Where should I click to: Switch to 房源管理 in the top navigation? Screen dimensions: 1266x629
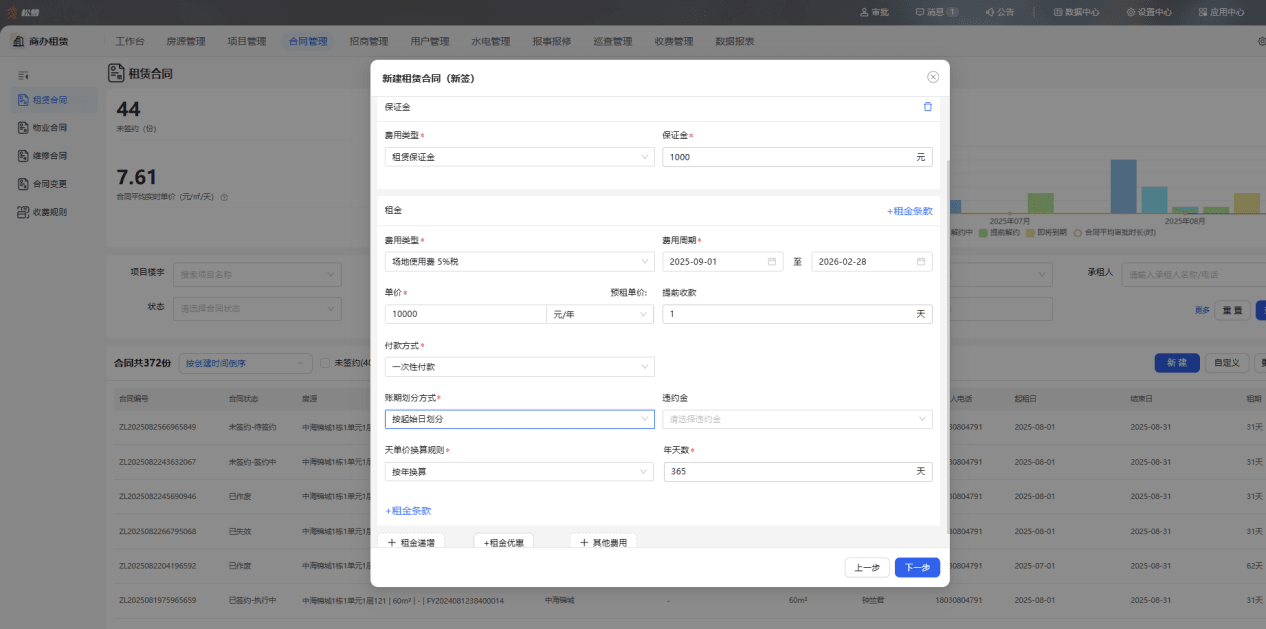point(185,41)
